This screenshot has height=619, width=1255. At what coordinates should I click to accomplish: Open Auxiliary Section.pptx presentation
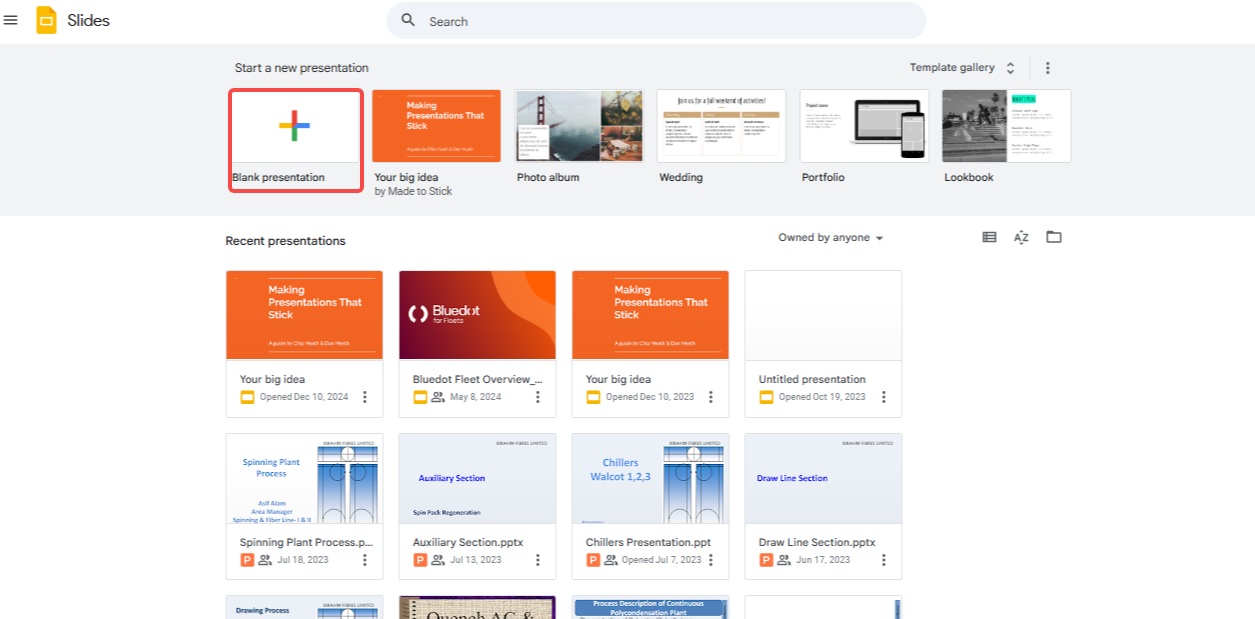(x=477, y=506)
